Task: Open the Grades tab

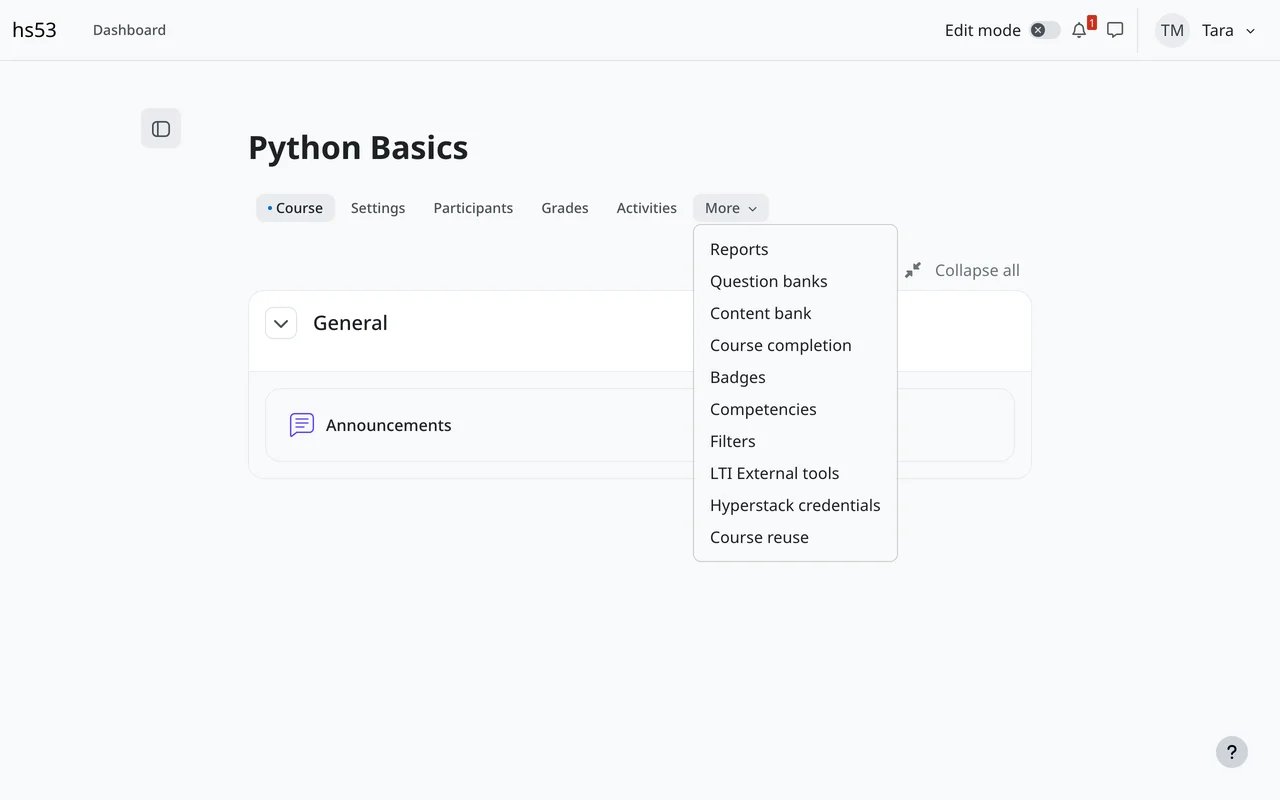Action: [565, 208]
